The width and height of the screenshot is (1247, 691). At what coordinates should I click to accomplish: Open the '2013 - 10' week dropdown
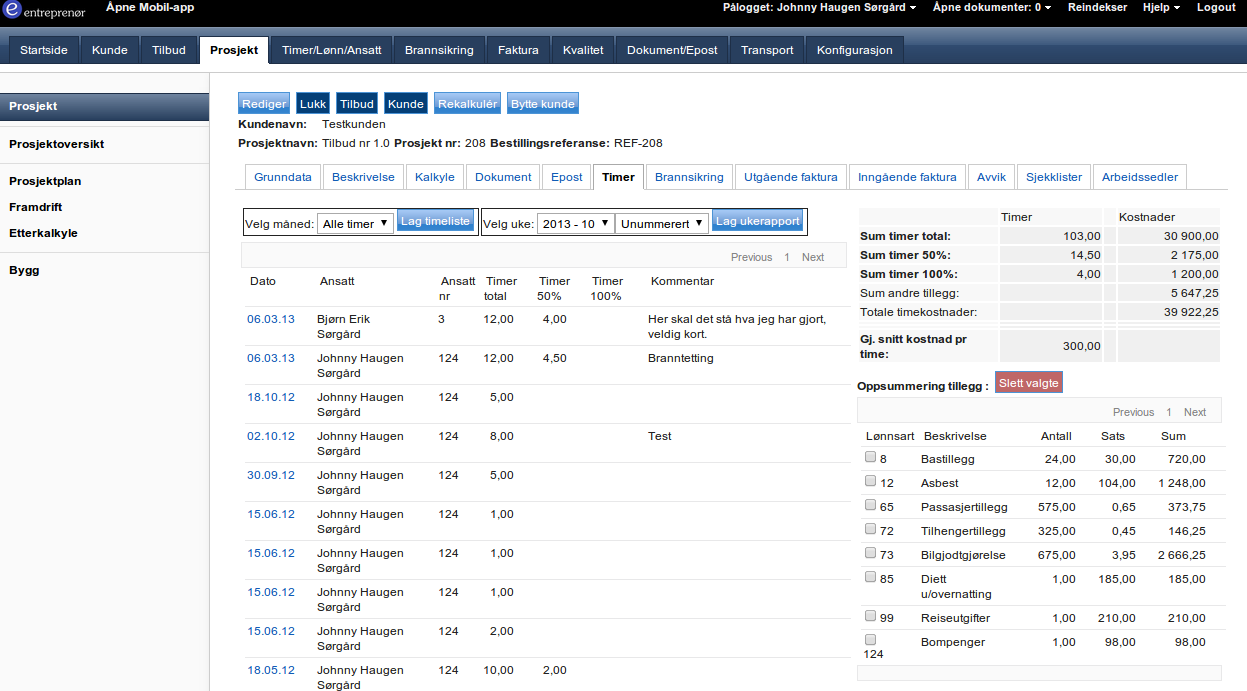575,224
